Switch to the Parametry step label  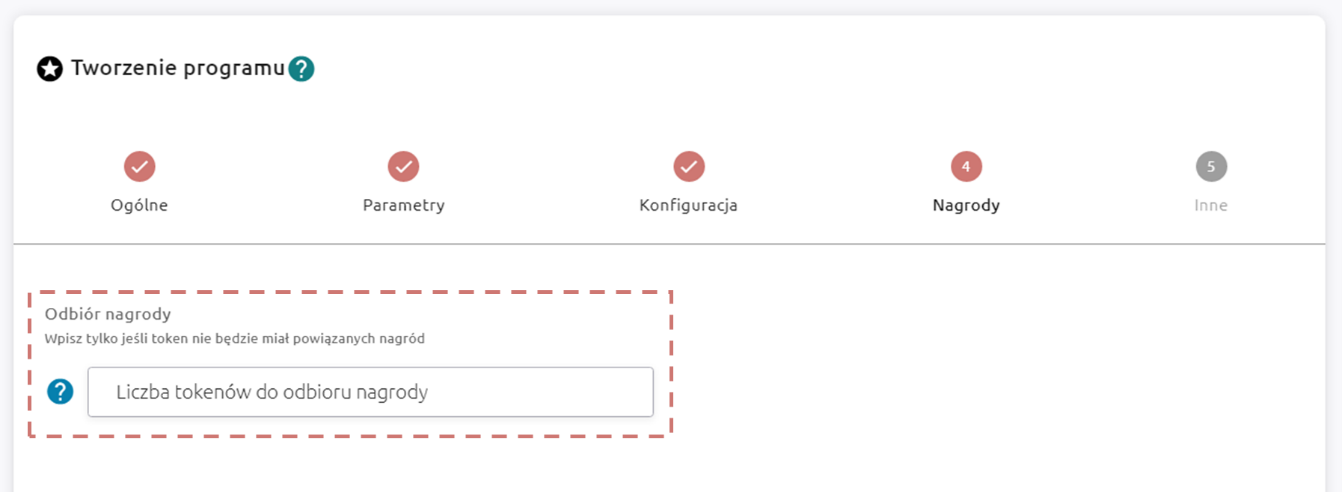403,205
